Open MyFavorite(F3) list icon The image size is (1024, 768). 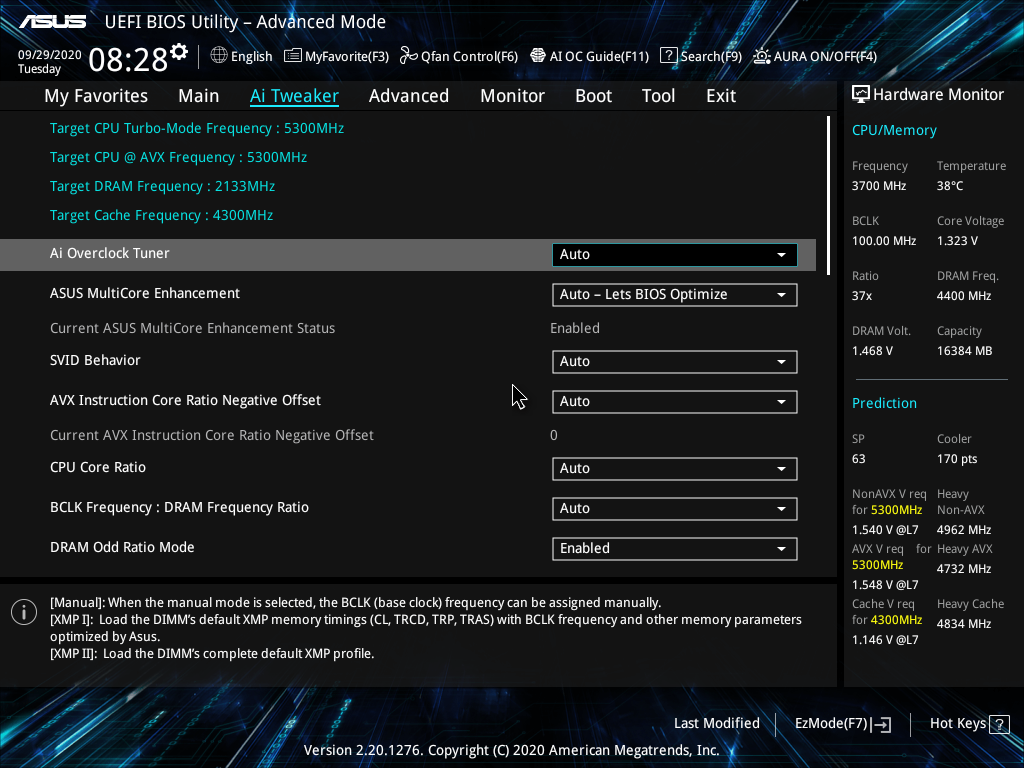293,56
